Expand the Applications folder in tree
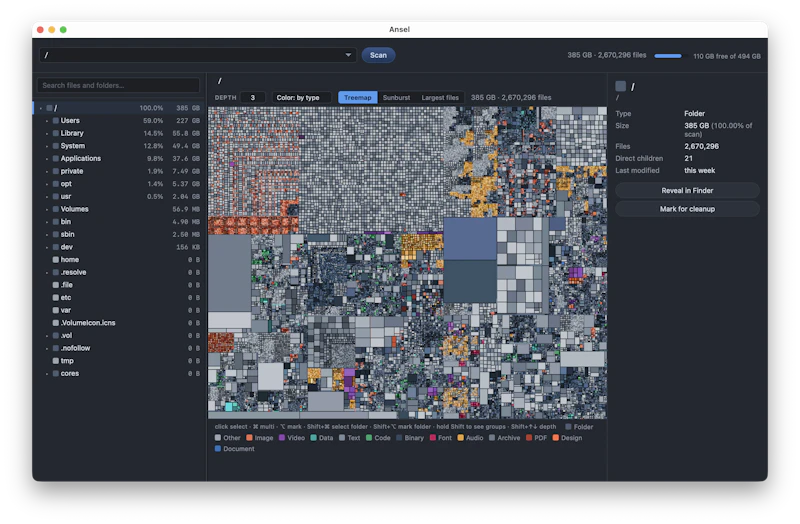 pyautogui.click(x=47, y=159)
